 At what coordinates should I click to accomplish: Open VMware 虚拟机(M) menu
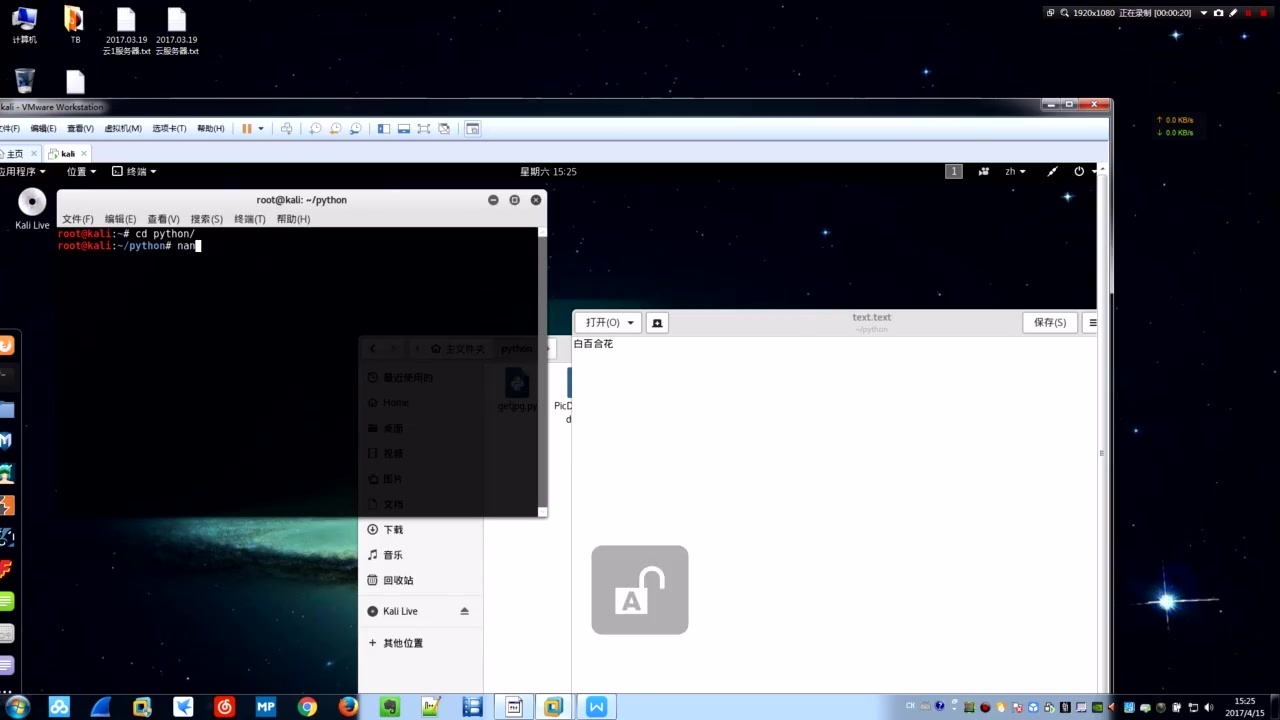[x=123, y=128]
